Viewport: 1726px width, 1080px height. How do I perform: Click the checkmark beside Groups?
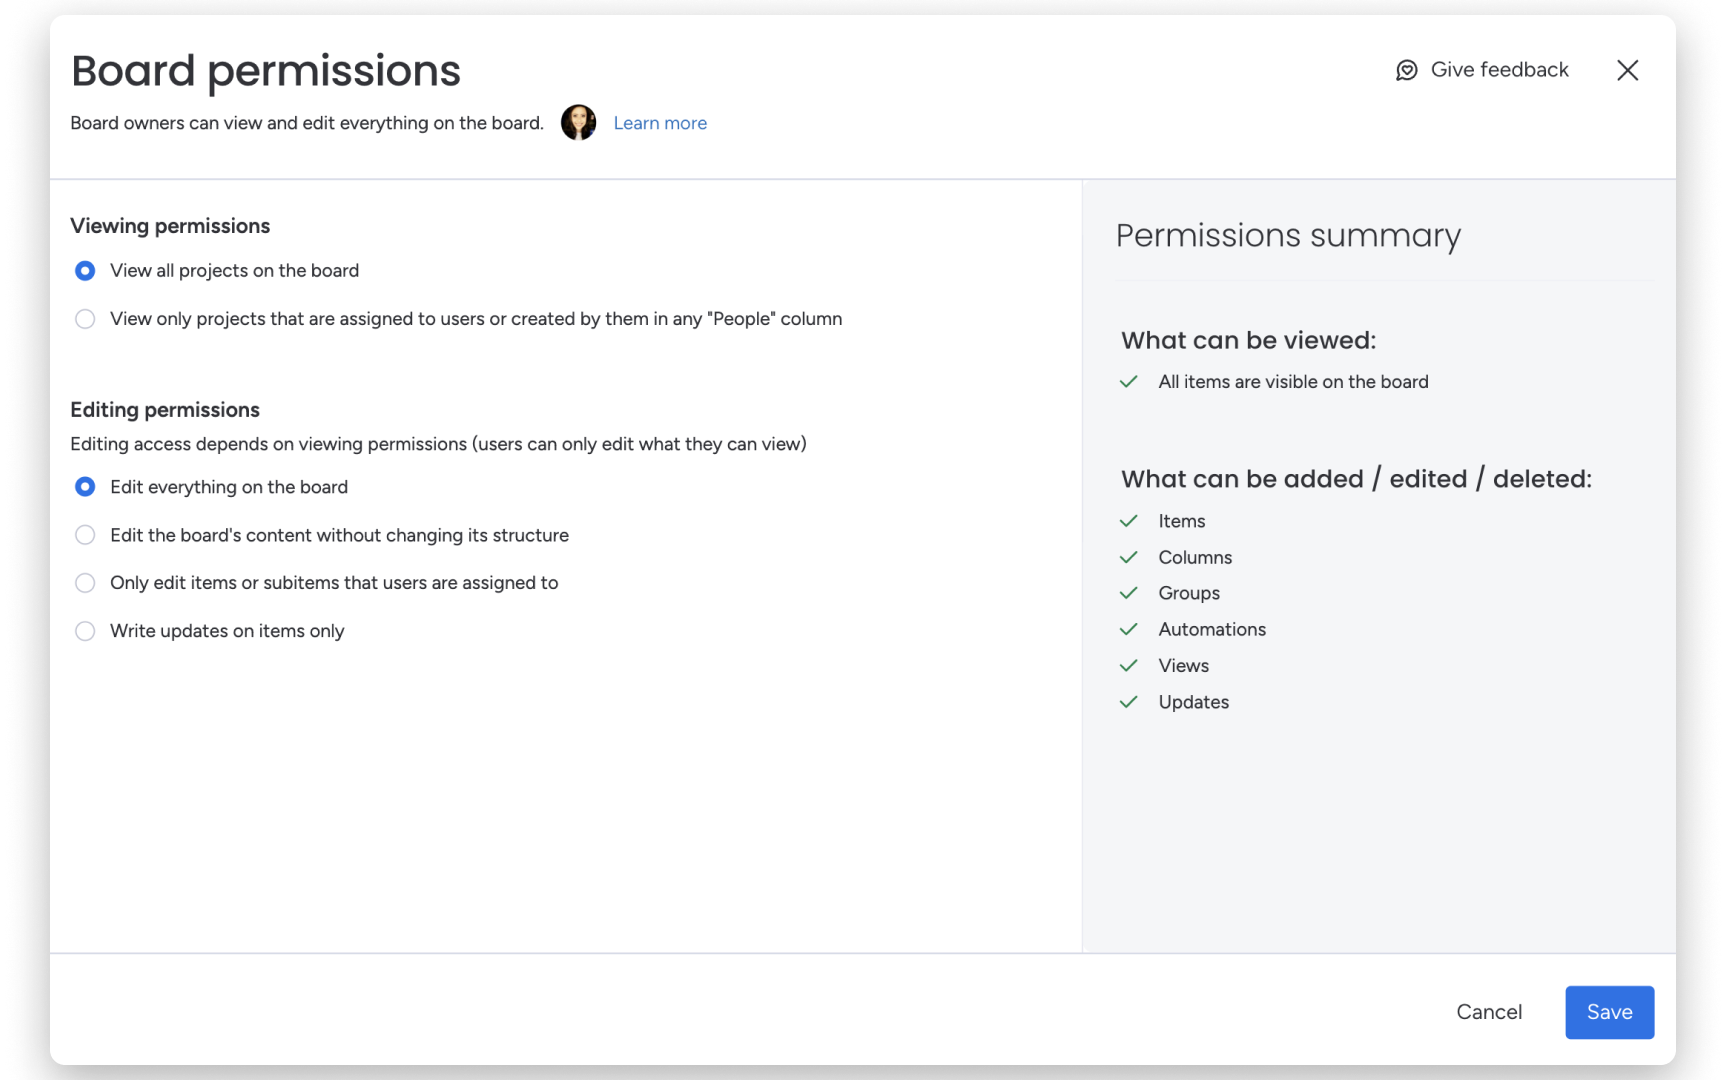point(1131,592)
